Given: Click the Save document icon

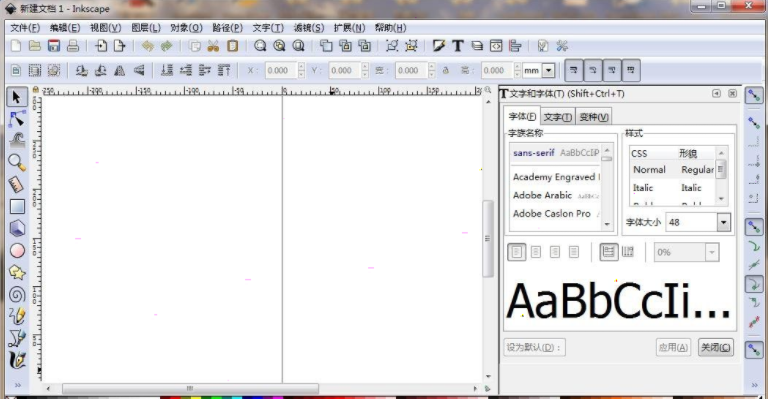Looking at the screenshot, I should 54,46.
